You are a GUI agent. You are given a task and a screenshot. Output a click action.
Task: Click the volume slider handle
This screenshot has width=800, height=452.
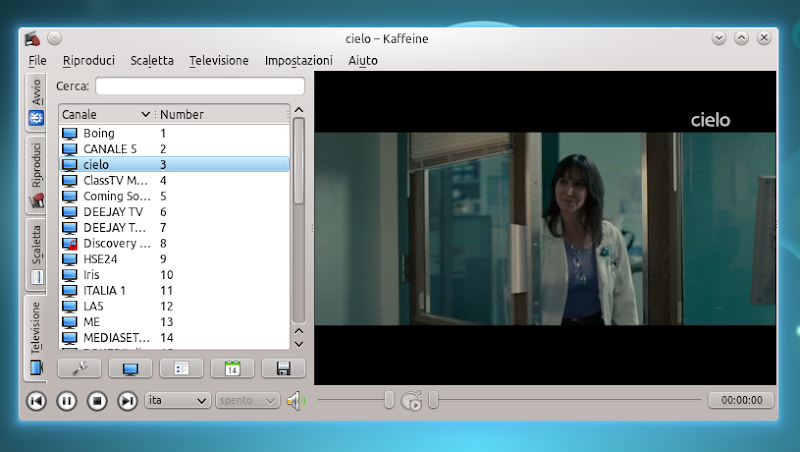[389, 400]
